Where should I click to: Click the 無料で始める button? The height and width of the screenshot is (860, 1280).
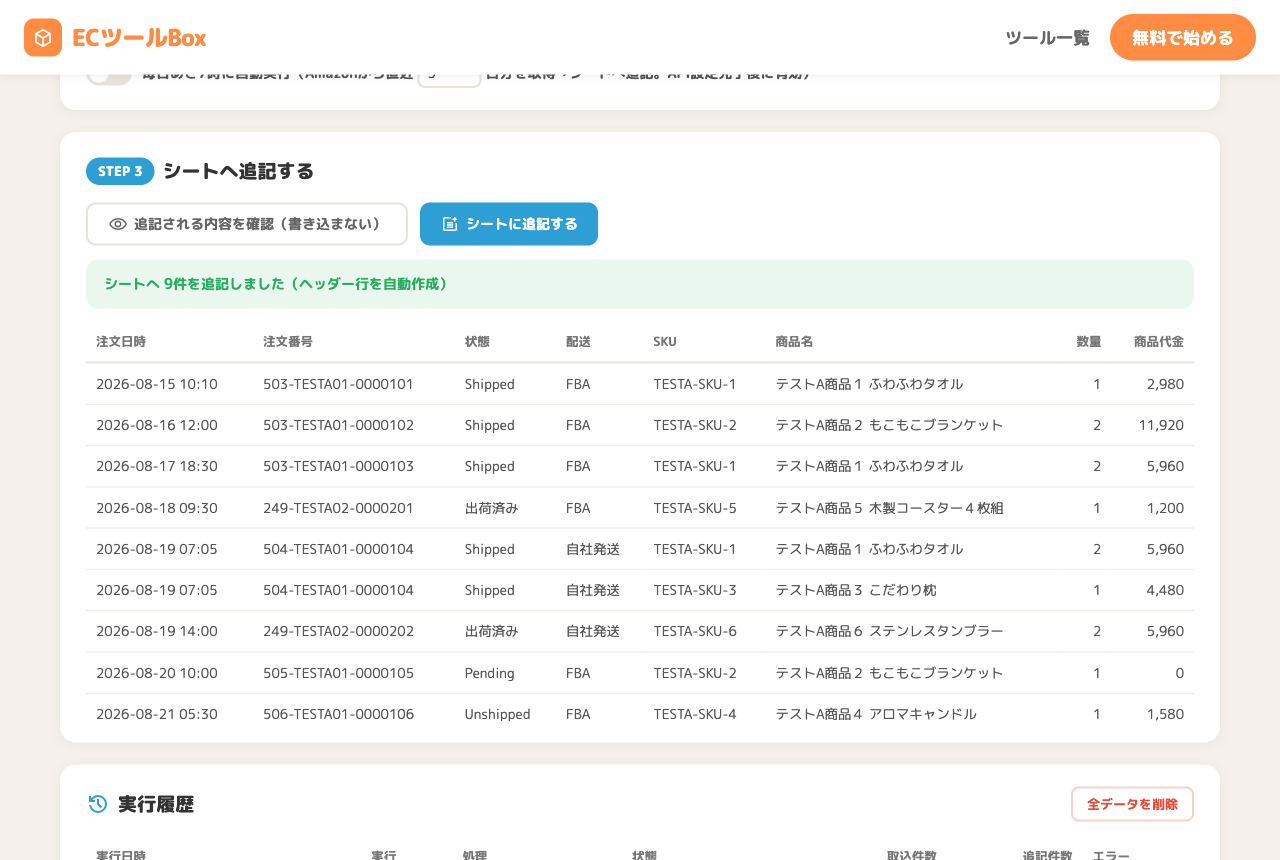(x=1183, y=38)
